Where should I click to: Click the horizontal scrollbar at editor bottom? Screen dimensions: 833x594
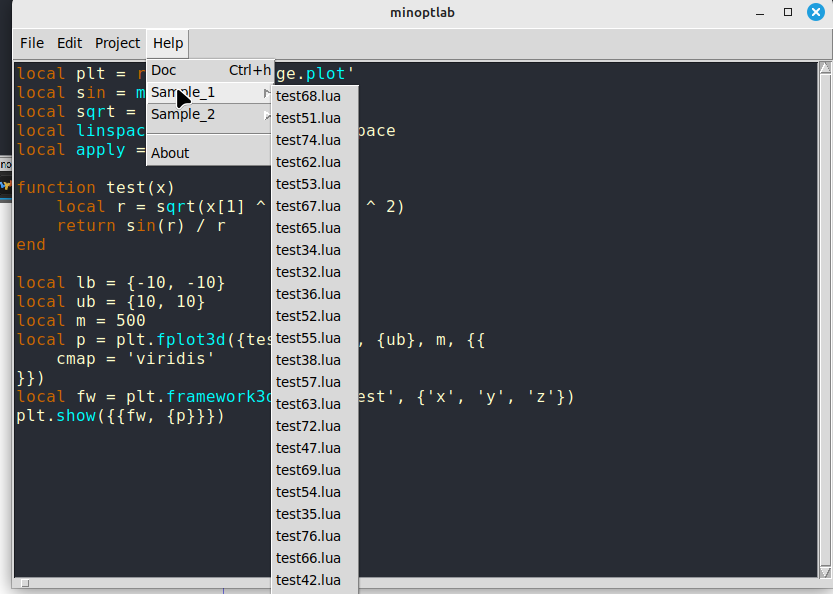pos(416,583)
